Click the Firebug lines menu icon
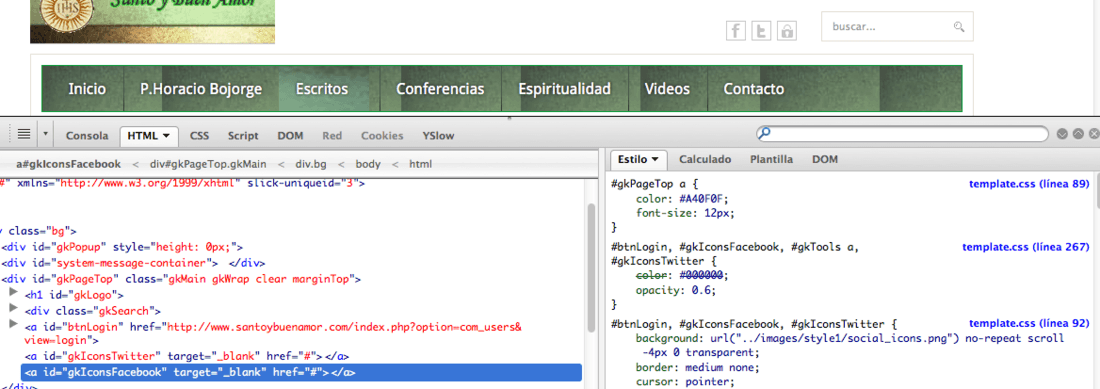The image size is (1100, 389). (x=23, y=133)
